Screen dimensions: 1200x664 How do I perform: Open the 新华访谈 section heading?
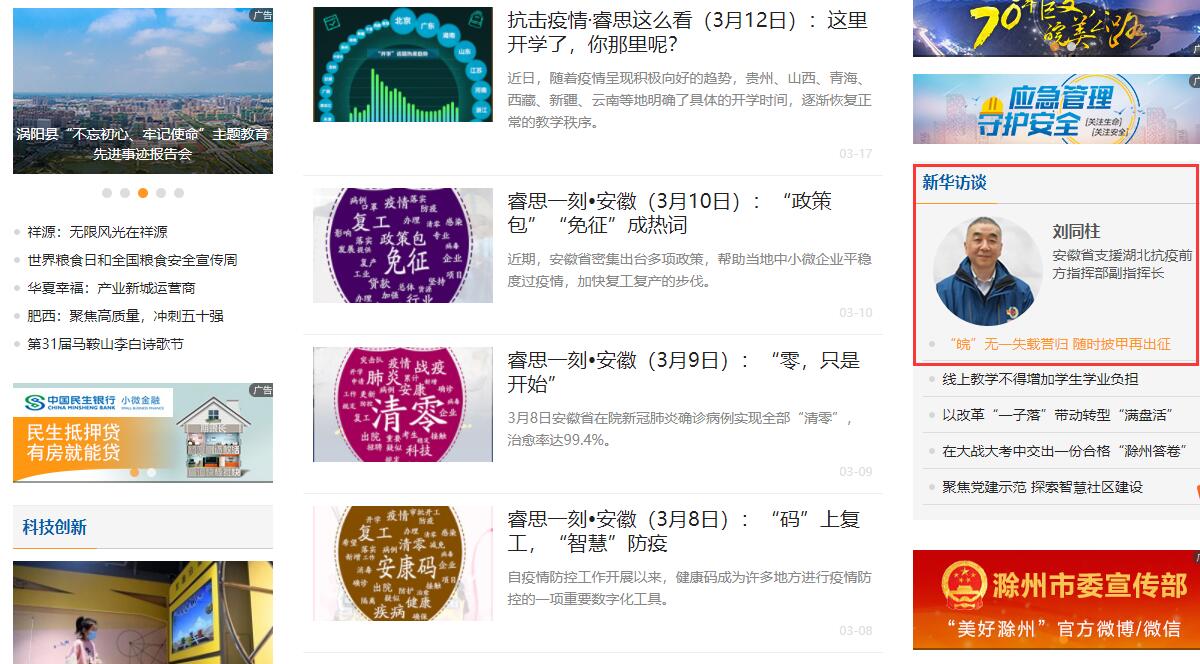[954, 182]
